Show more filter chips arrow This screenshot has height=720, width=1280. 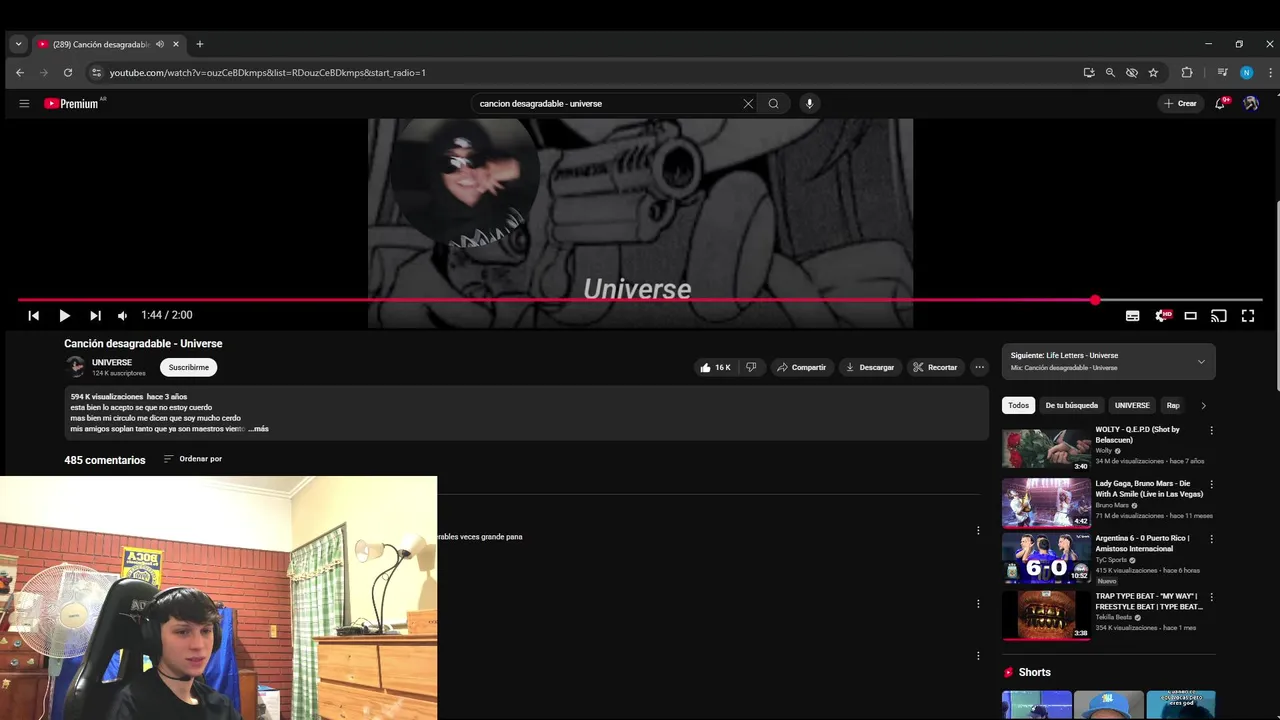pyautogui.click(x=1203, y=405)
